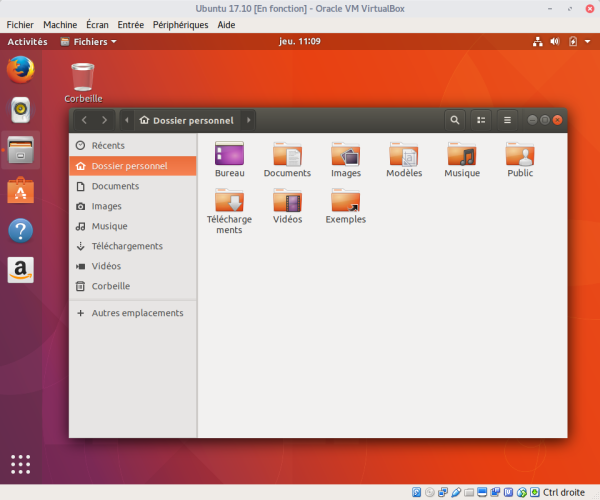Open the Machine menu in VirtualBox
The width and height of the screenshot is (600, 500).
pos(60,24)
